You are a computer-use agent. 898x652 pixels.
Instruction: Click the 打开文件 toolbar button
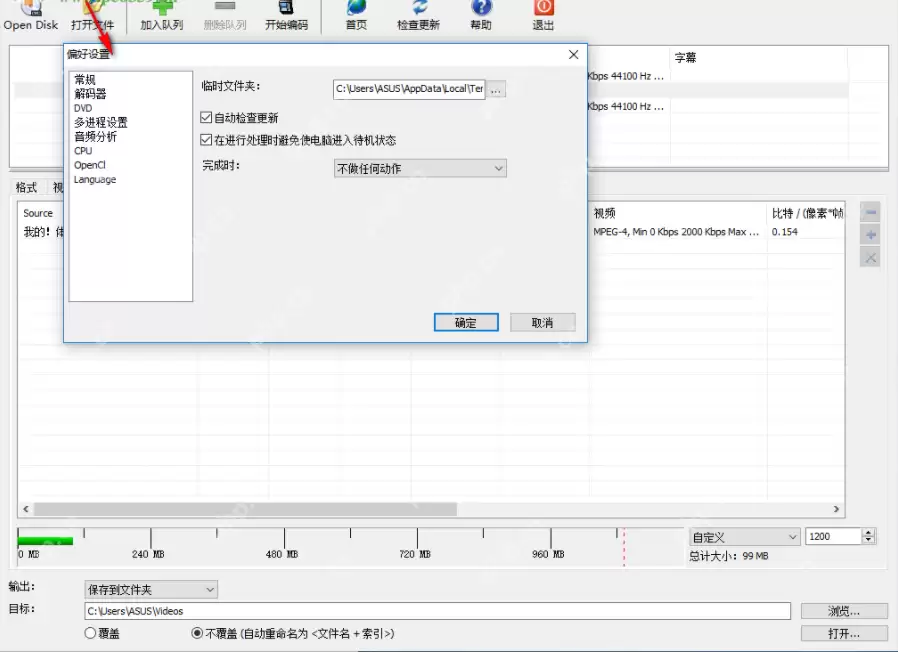coord(93,15)
